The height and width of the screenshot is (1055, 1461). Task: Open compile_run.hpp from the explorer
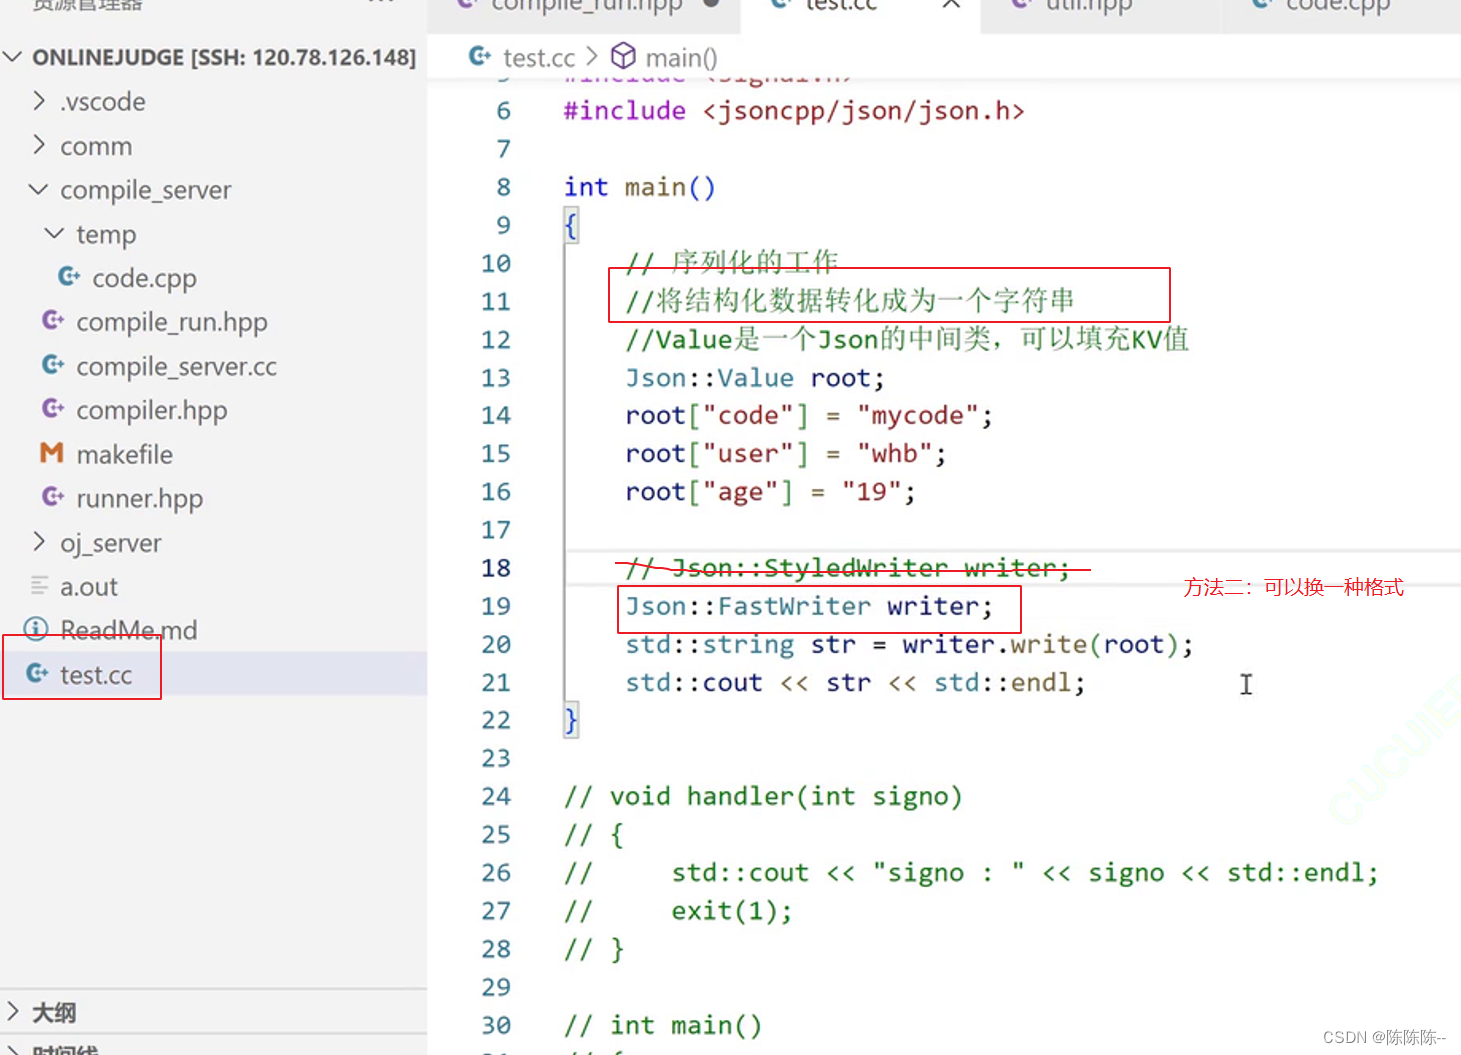click(172, 322)
